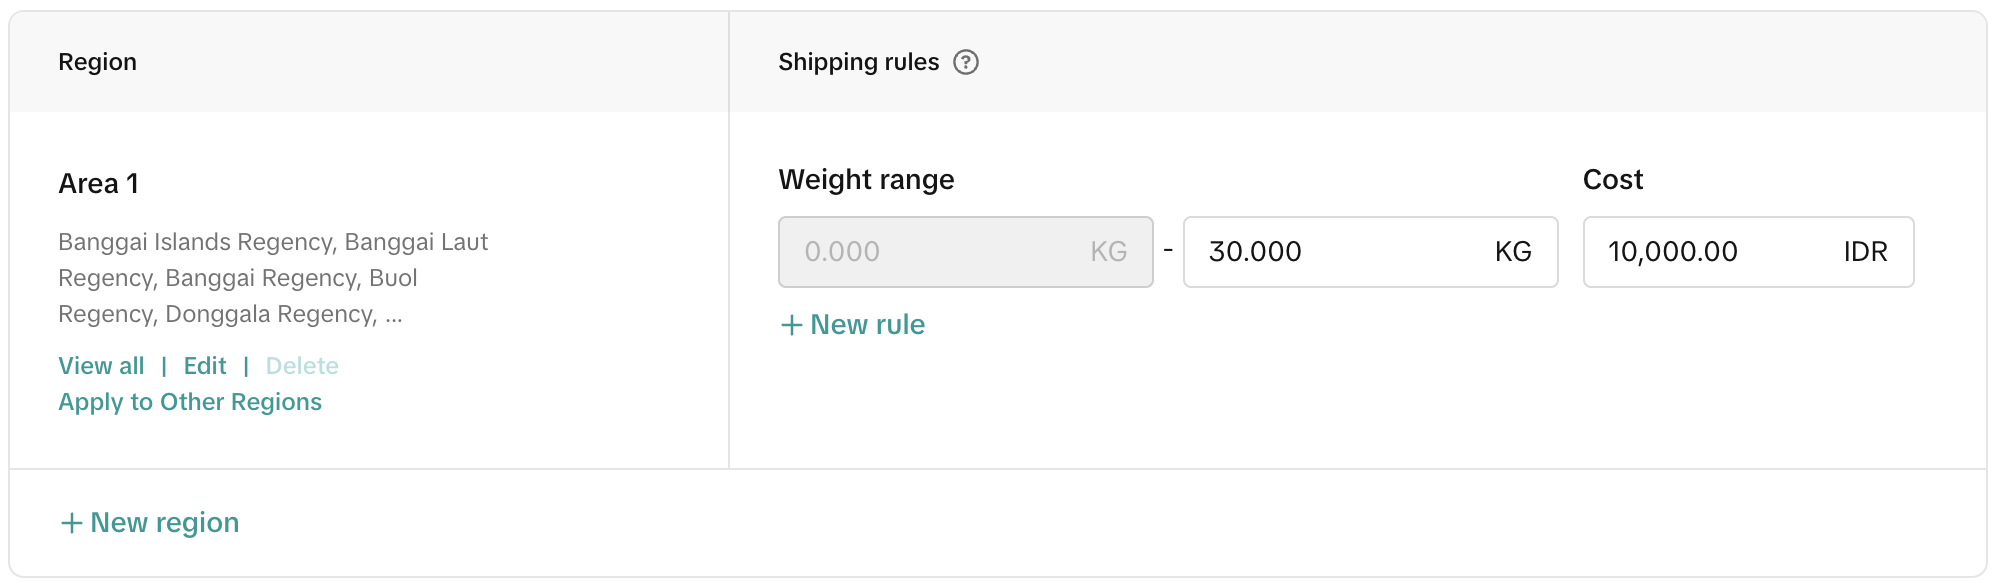Click the Area 1 title

98,184
